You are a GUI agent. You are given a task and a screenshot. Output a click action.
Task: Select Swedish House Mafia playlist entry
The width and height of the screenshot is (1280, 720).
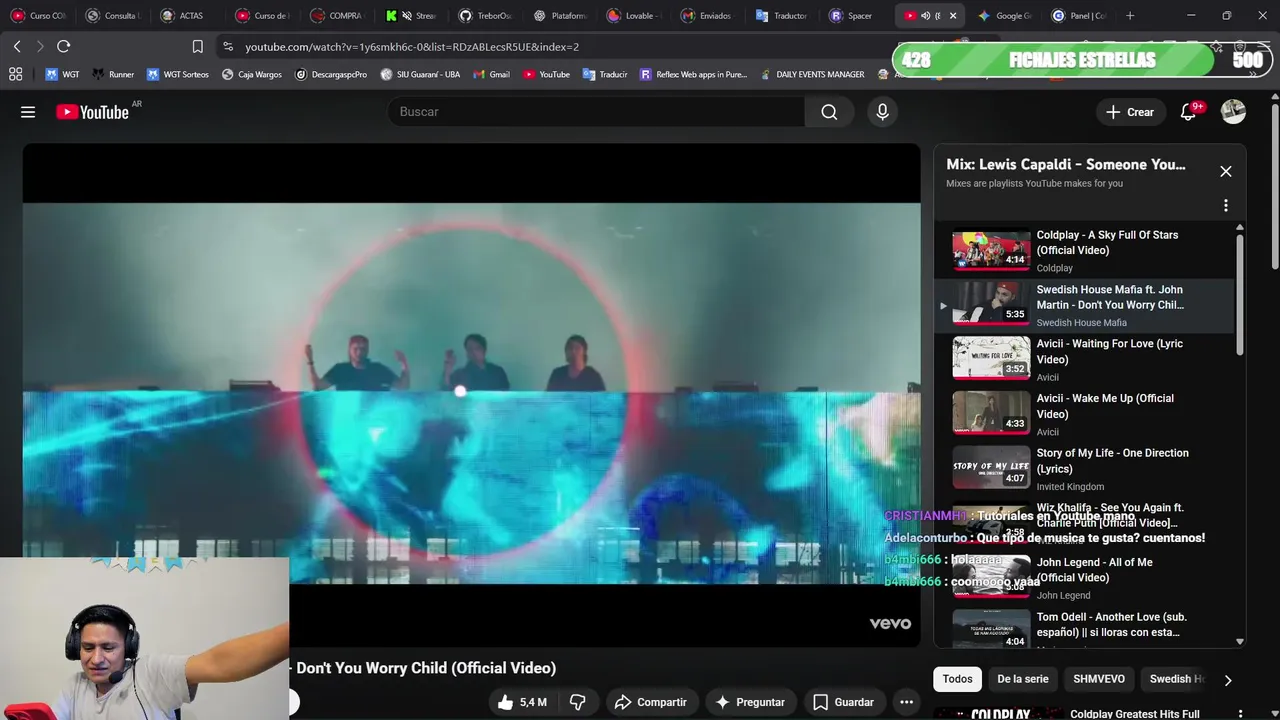1085,305
